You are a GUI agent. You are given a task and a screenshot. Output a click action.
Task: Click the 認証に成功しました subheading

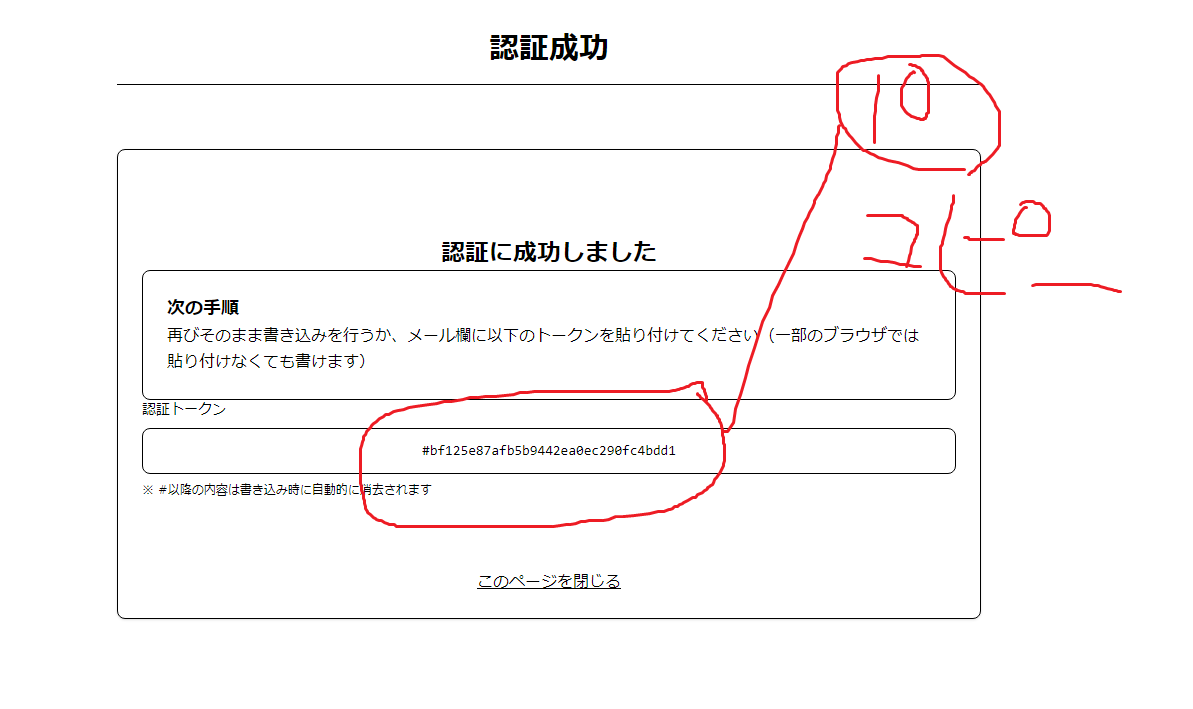[548, 252]
